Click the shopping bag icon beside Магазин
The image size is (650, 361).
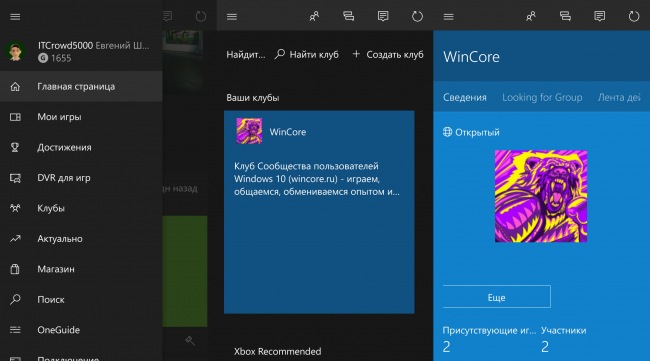coord(15,269)
